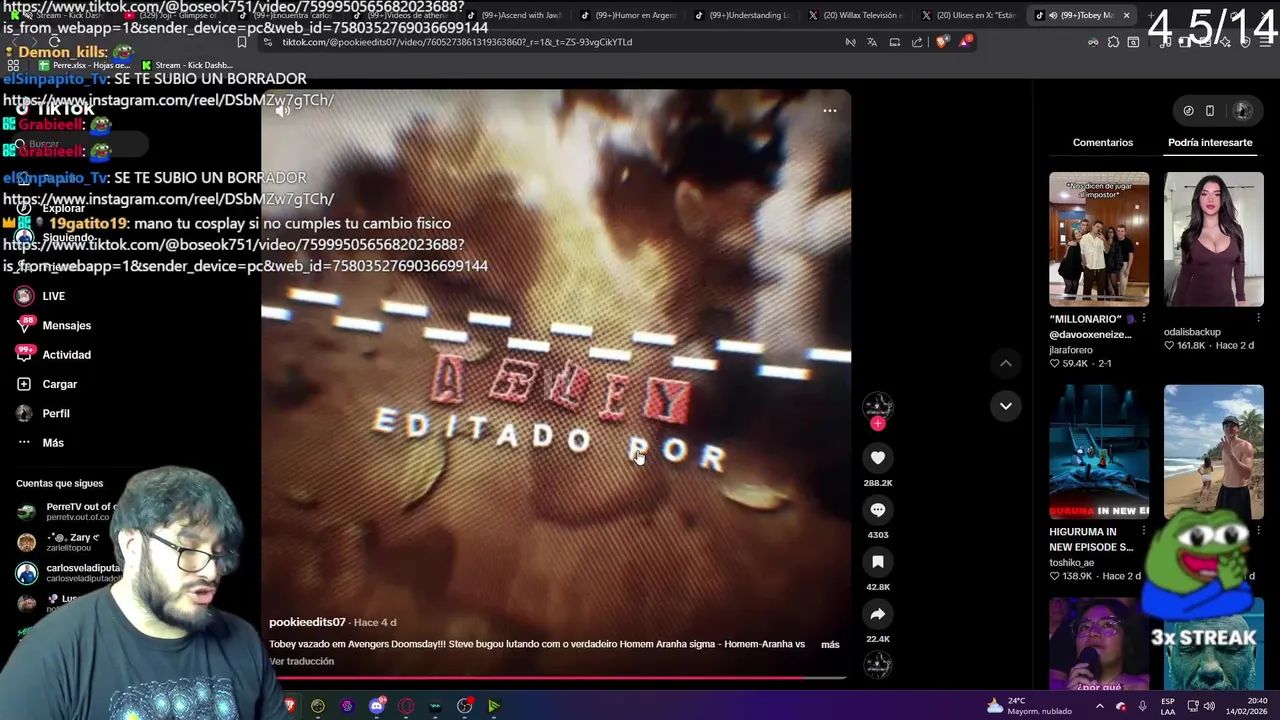Screen dimensions: 1280x720
Task: Go to the next video down arrow
Action: [1005, 406]
